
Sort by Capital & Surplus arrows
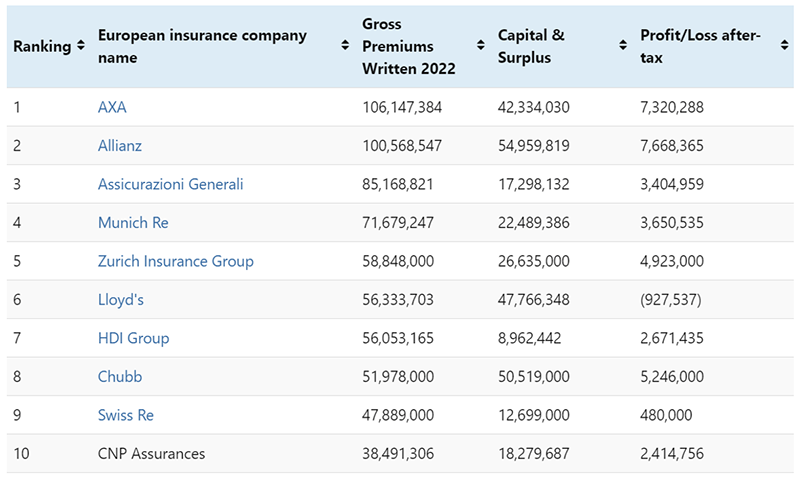point(622,45)
